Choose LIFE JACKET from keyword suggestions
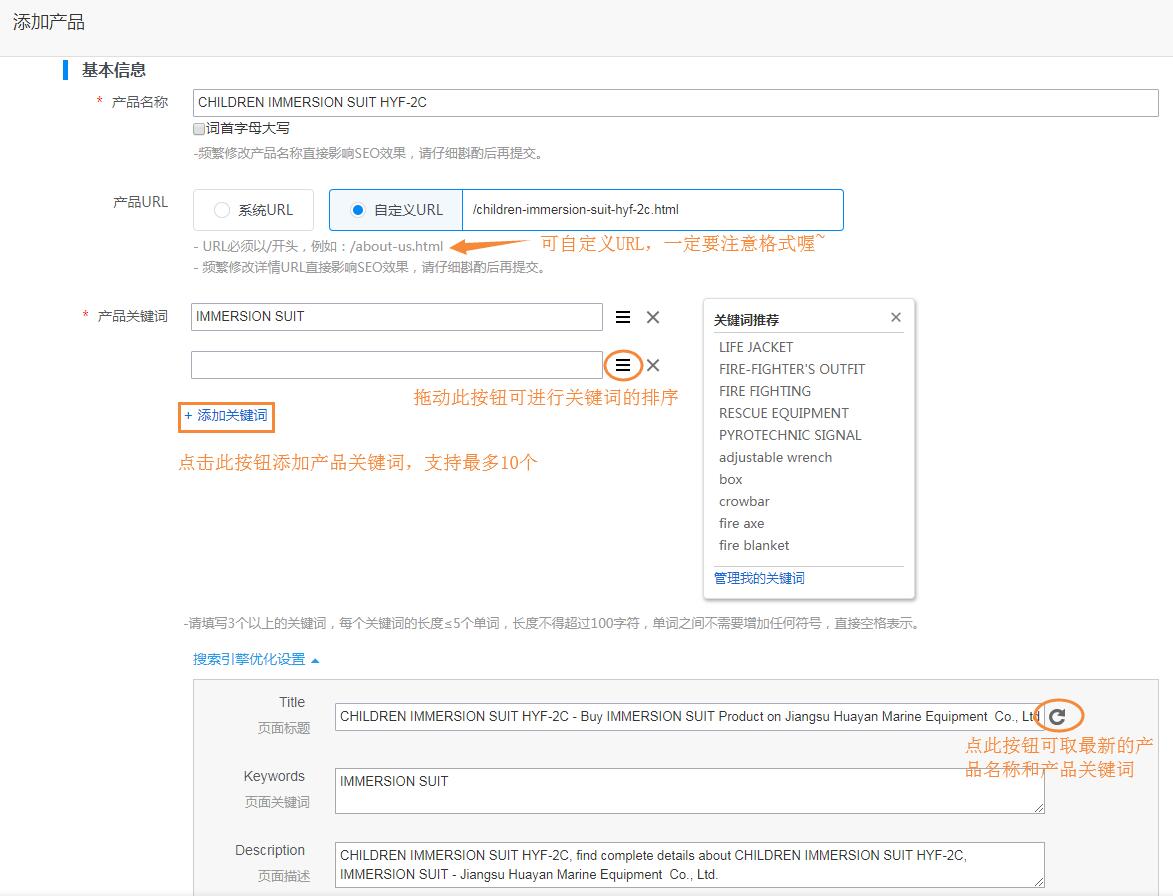Screen dimensions: 1173x896 (756, 347)
